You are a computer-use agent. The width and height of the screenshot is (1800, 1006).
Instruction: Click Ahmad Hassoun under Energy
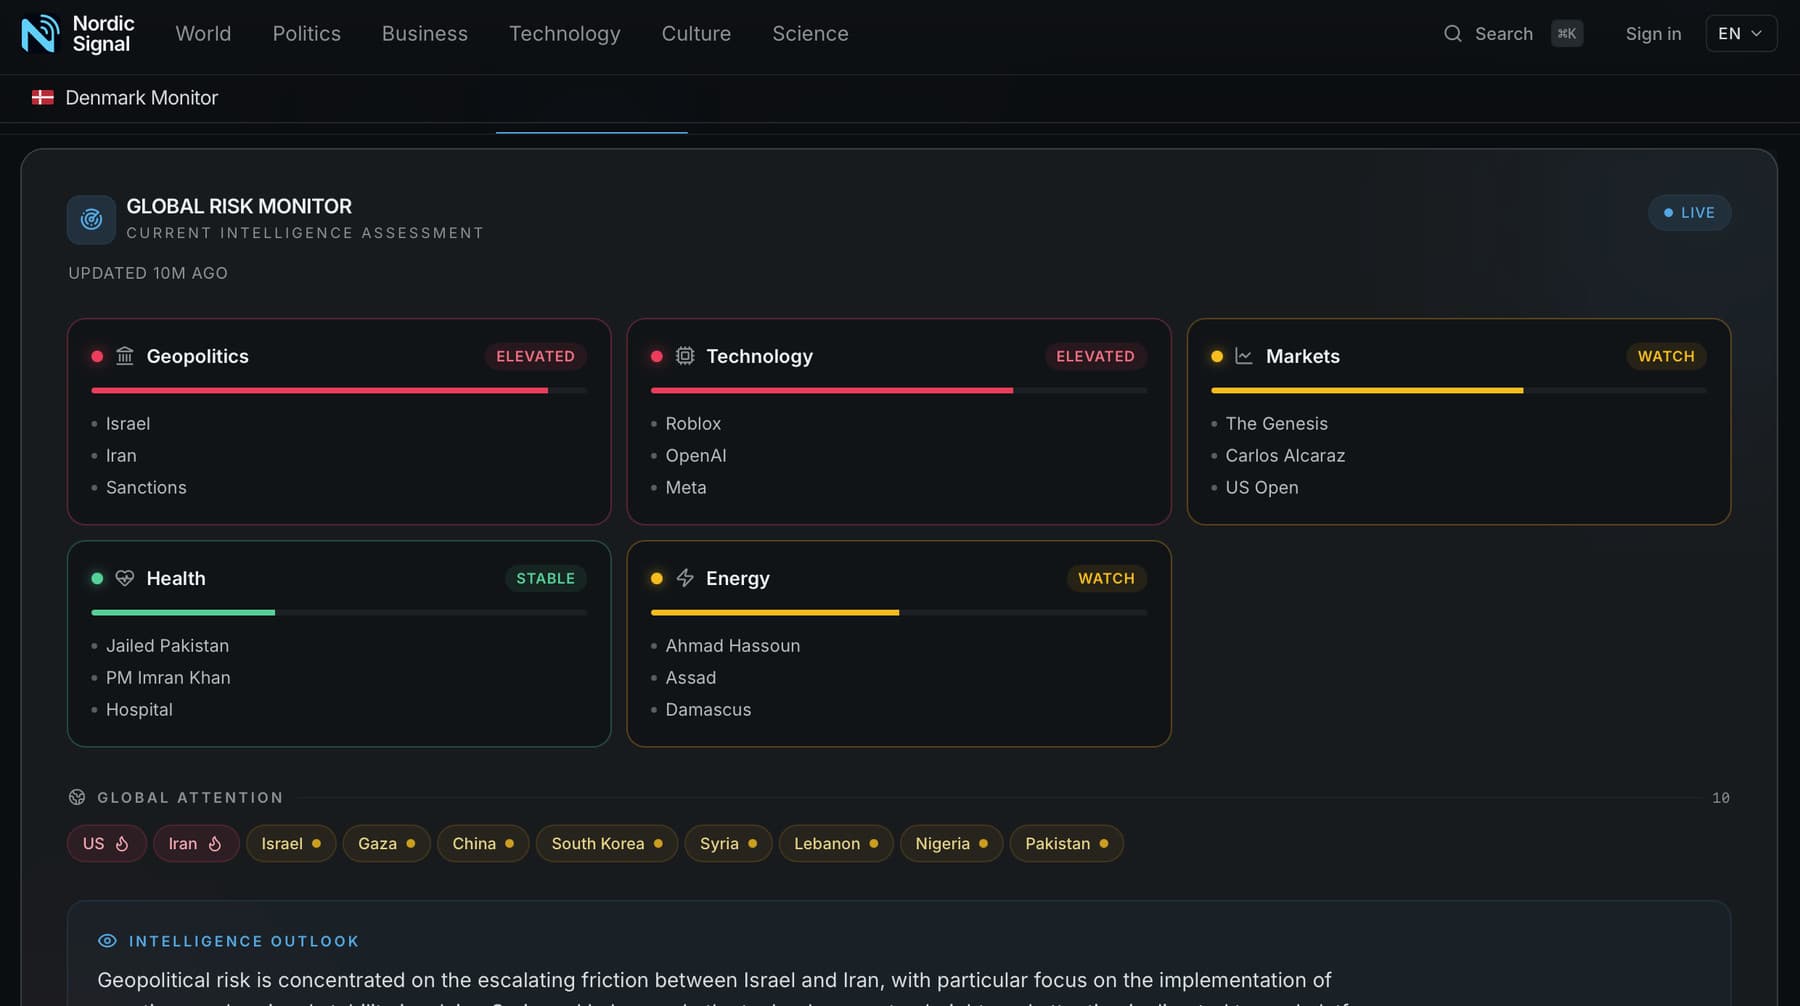tap(733, 646)
